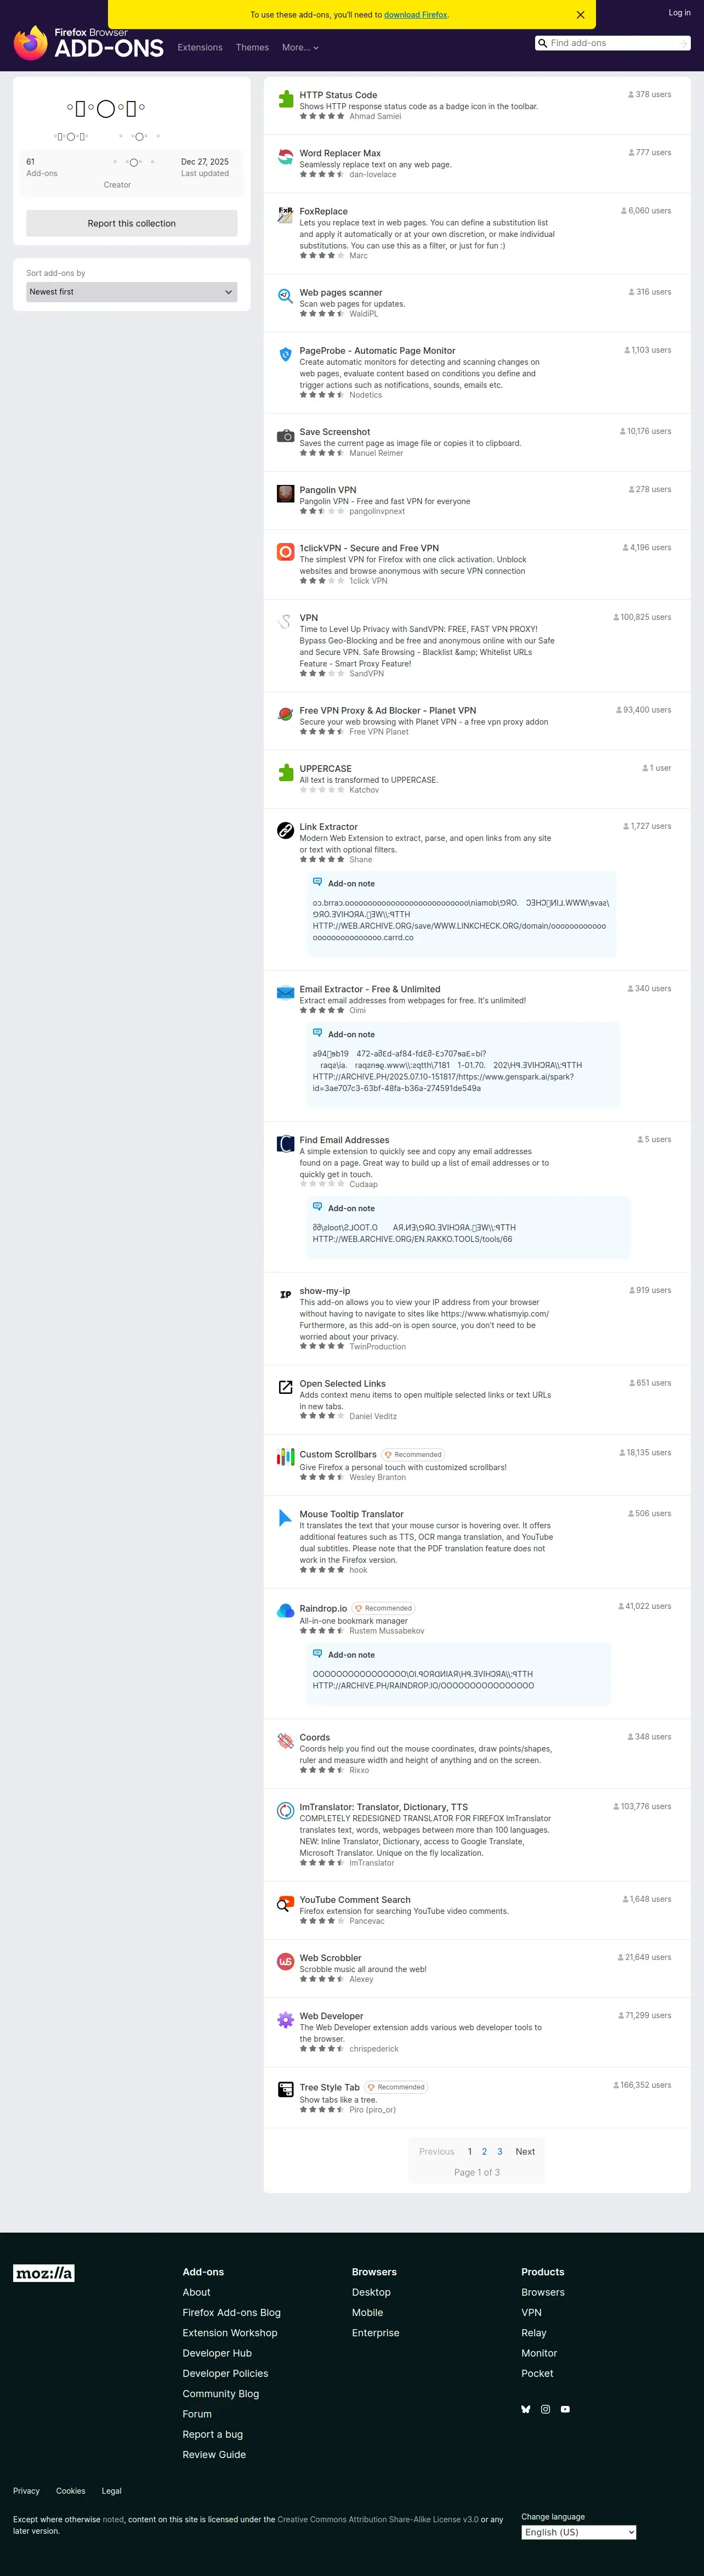The height and width of the screenshot is (2576, 704).
Task: Open the VPN by SandVPN title link
Action: [308, 618]
